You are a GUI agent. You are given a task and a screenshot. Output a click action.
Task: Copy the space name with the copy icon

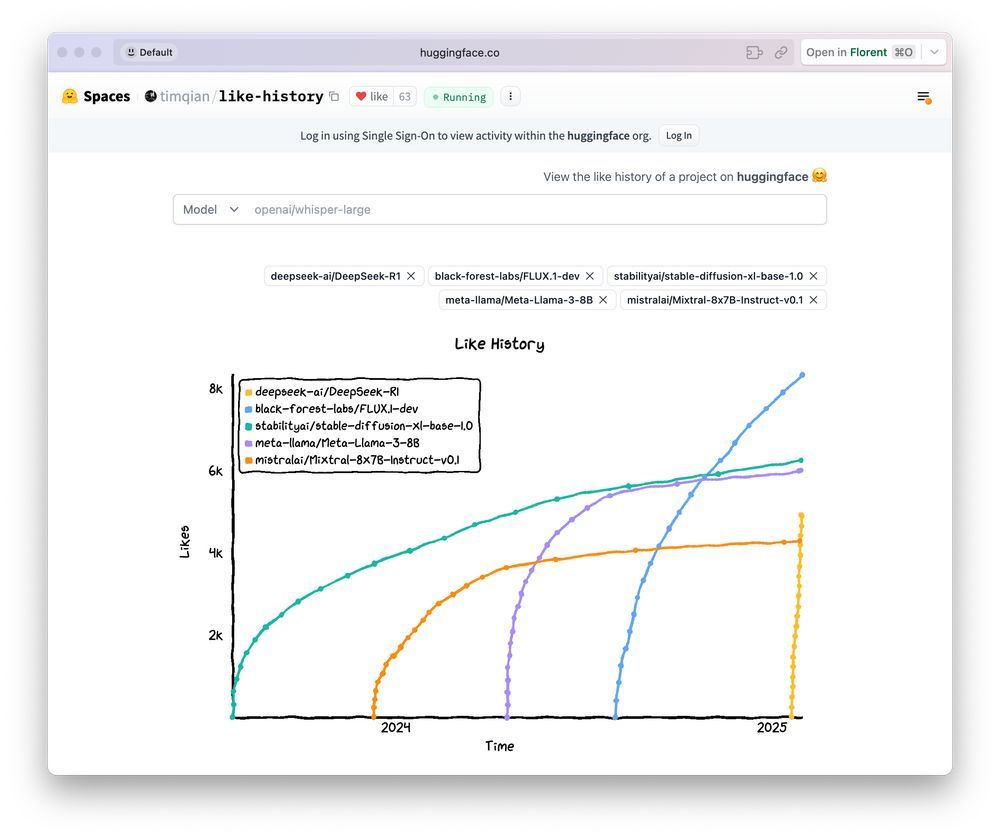[334, 96]
